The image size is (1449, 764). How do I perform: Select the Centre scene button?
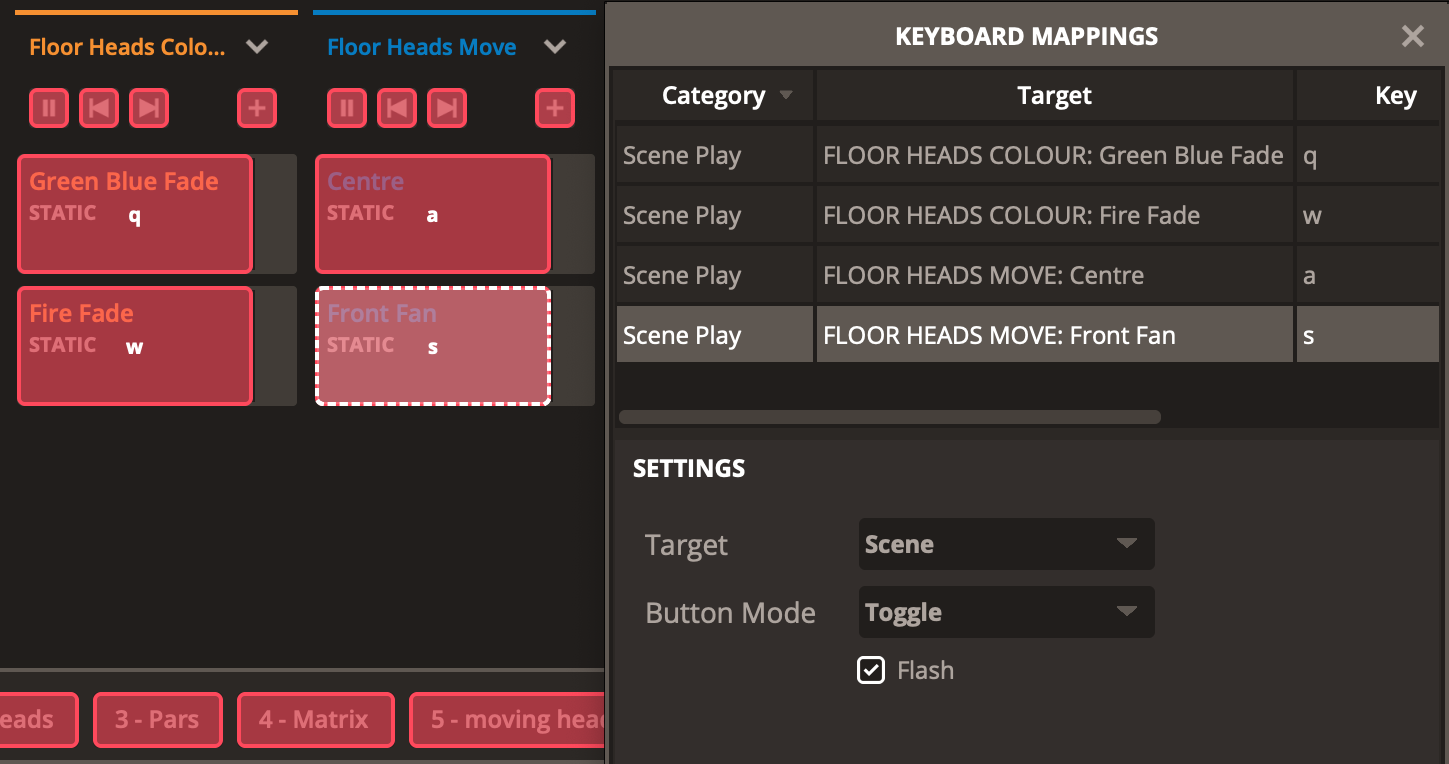click(x=433, y=214)
